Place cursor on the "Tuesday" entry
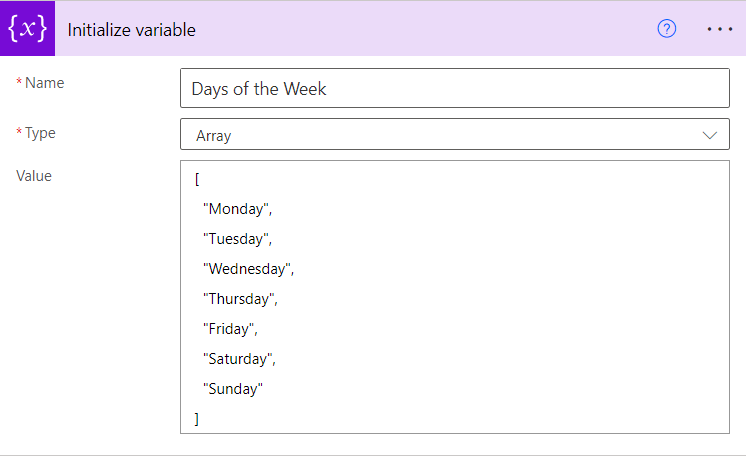746x456 pixels. pyautogui.click(x=237, y=239)
